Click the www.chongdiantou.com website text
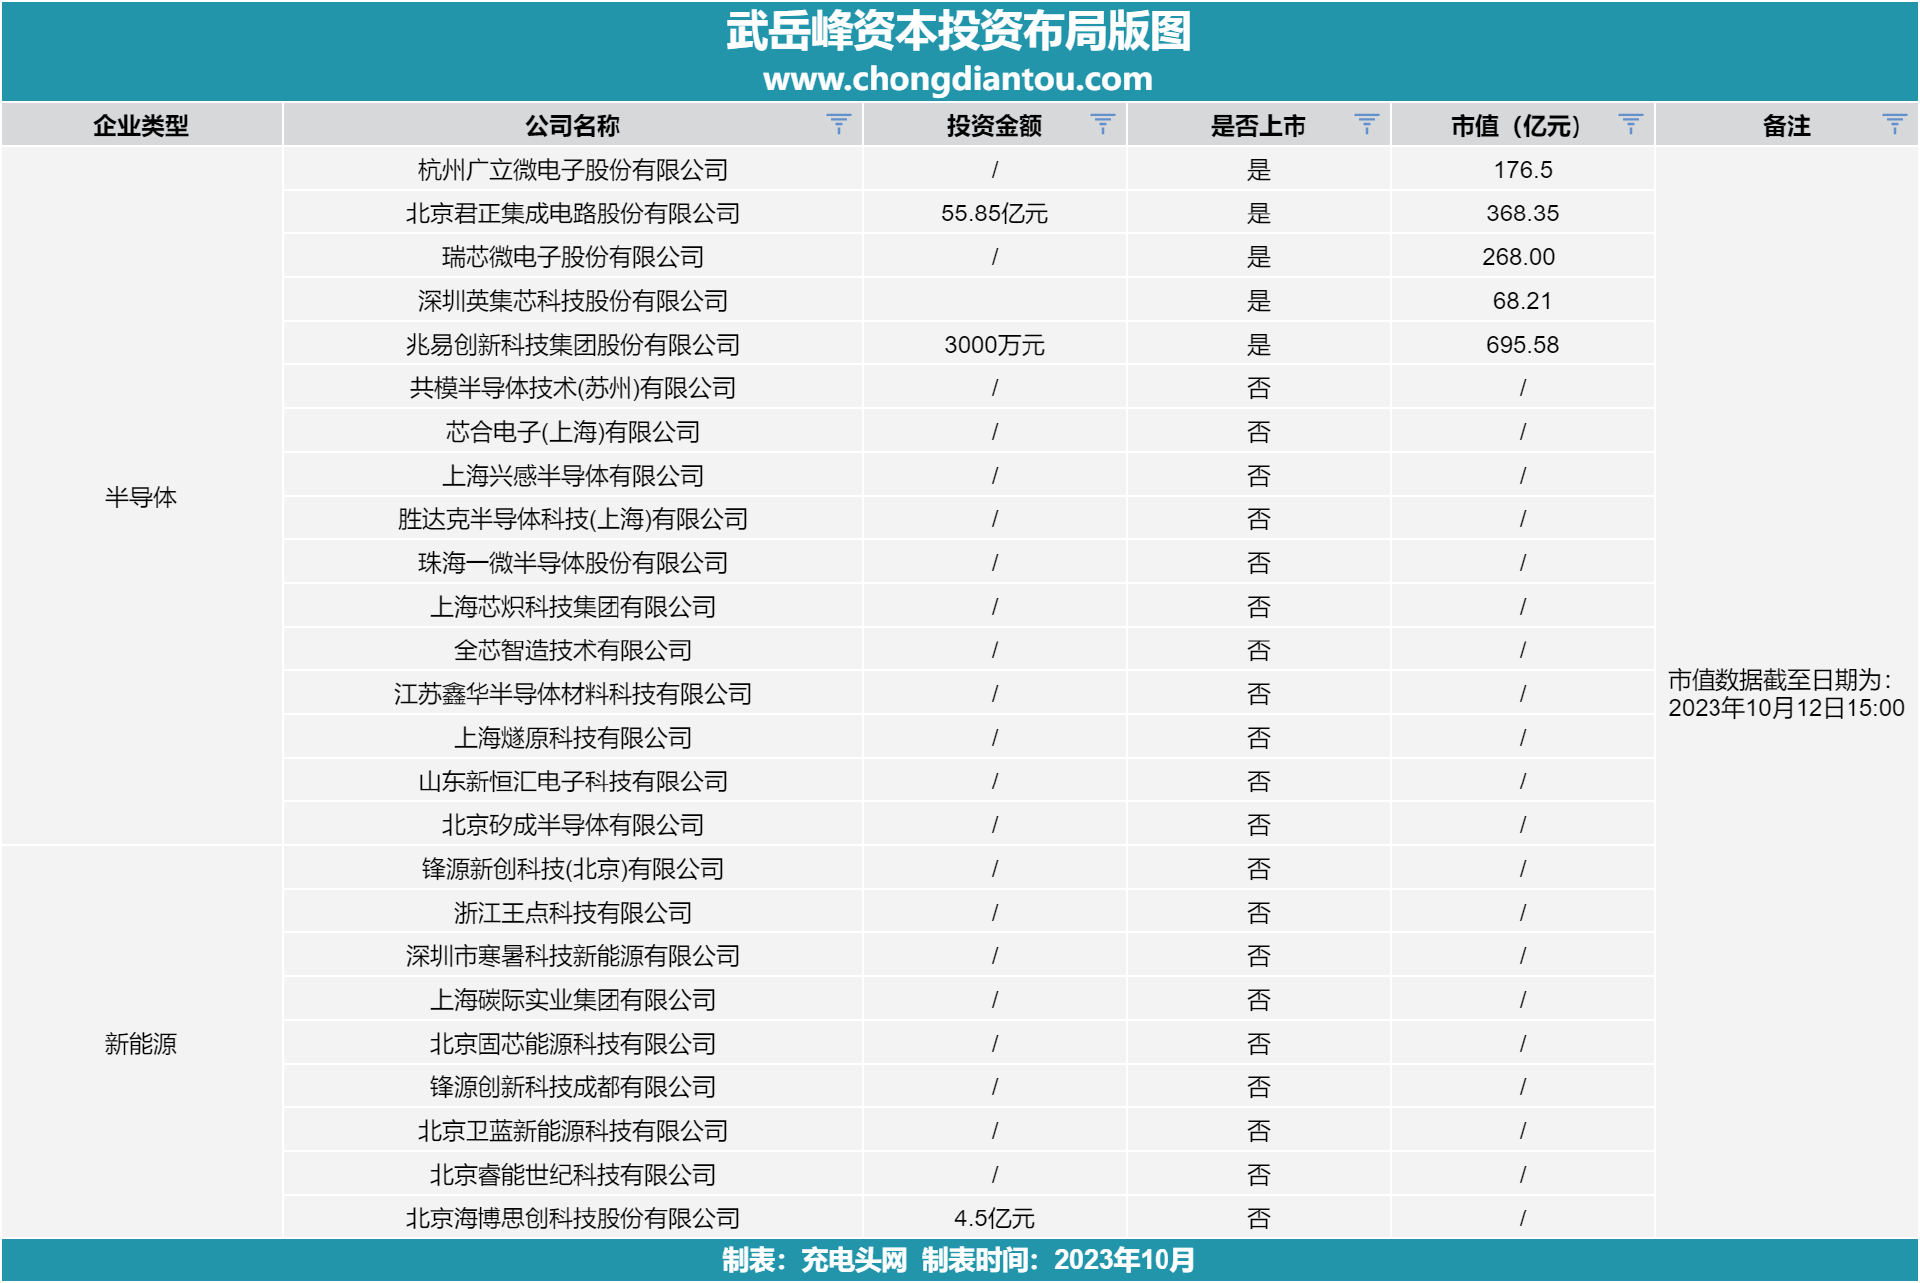This screenshot has width=1920, height=1283. click(958, 78)
